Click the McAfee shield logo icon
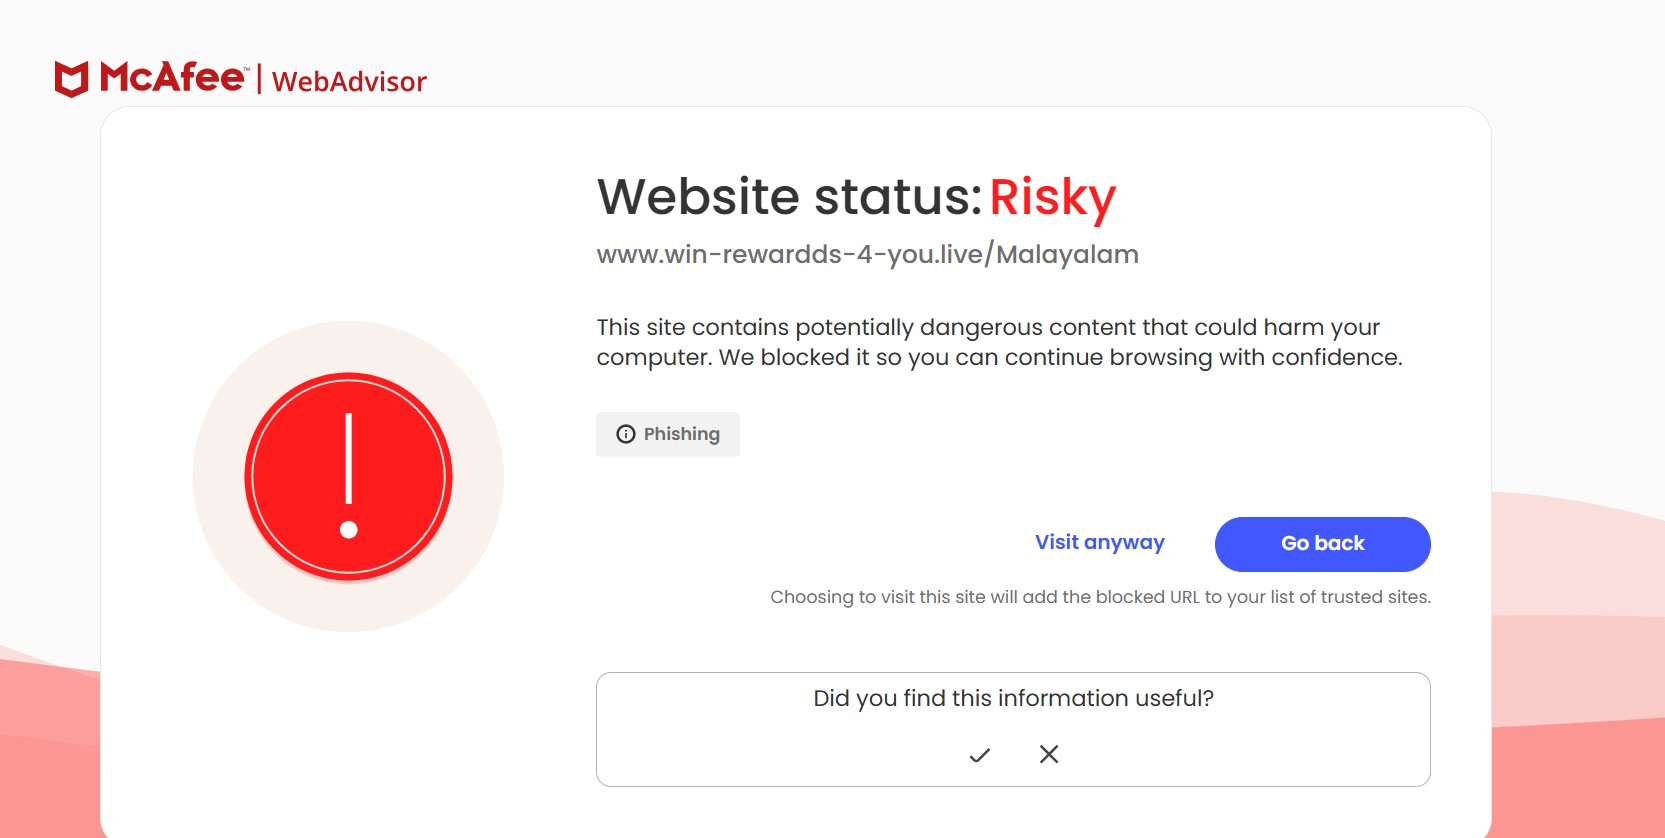The height and width of the screenshot is (838, 1665). click(71, 79)
